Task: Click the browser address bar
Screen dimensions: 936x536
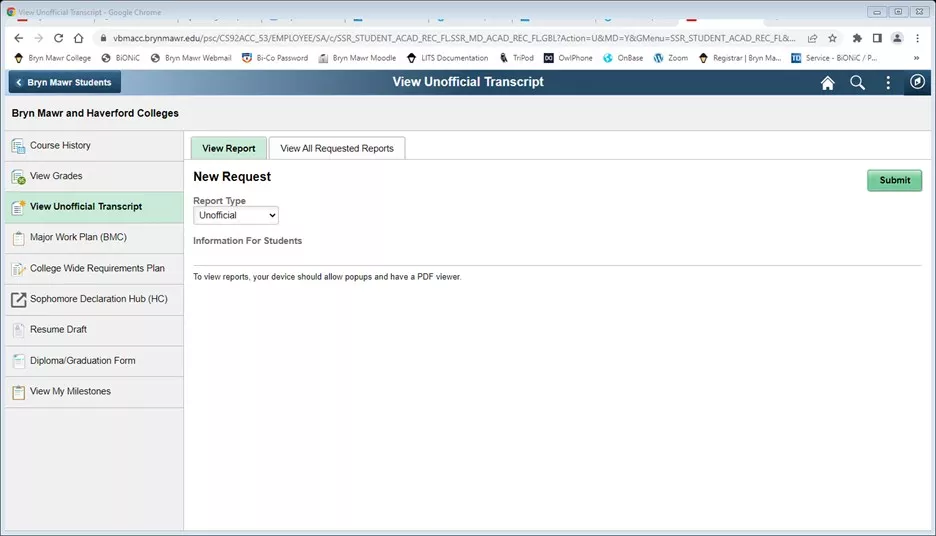Action: pos(454,38)
